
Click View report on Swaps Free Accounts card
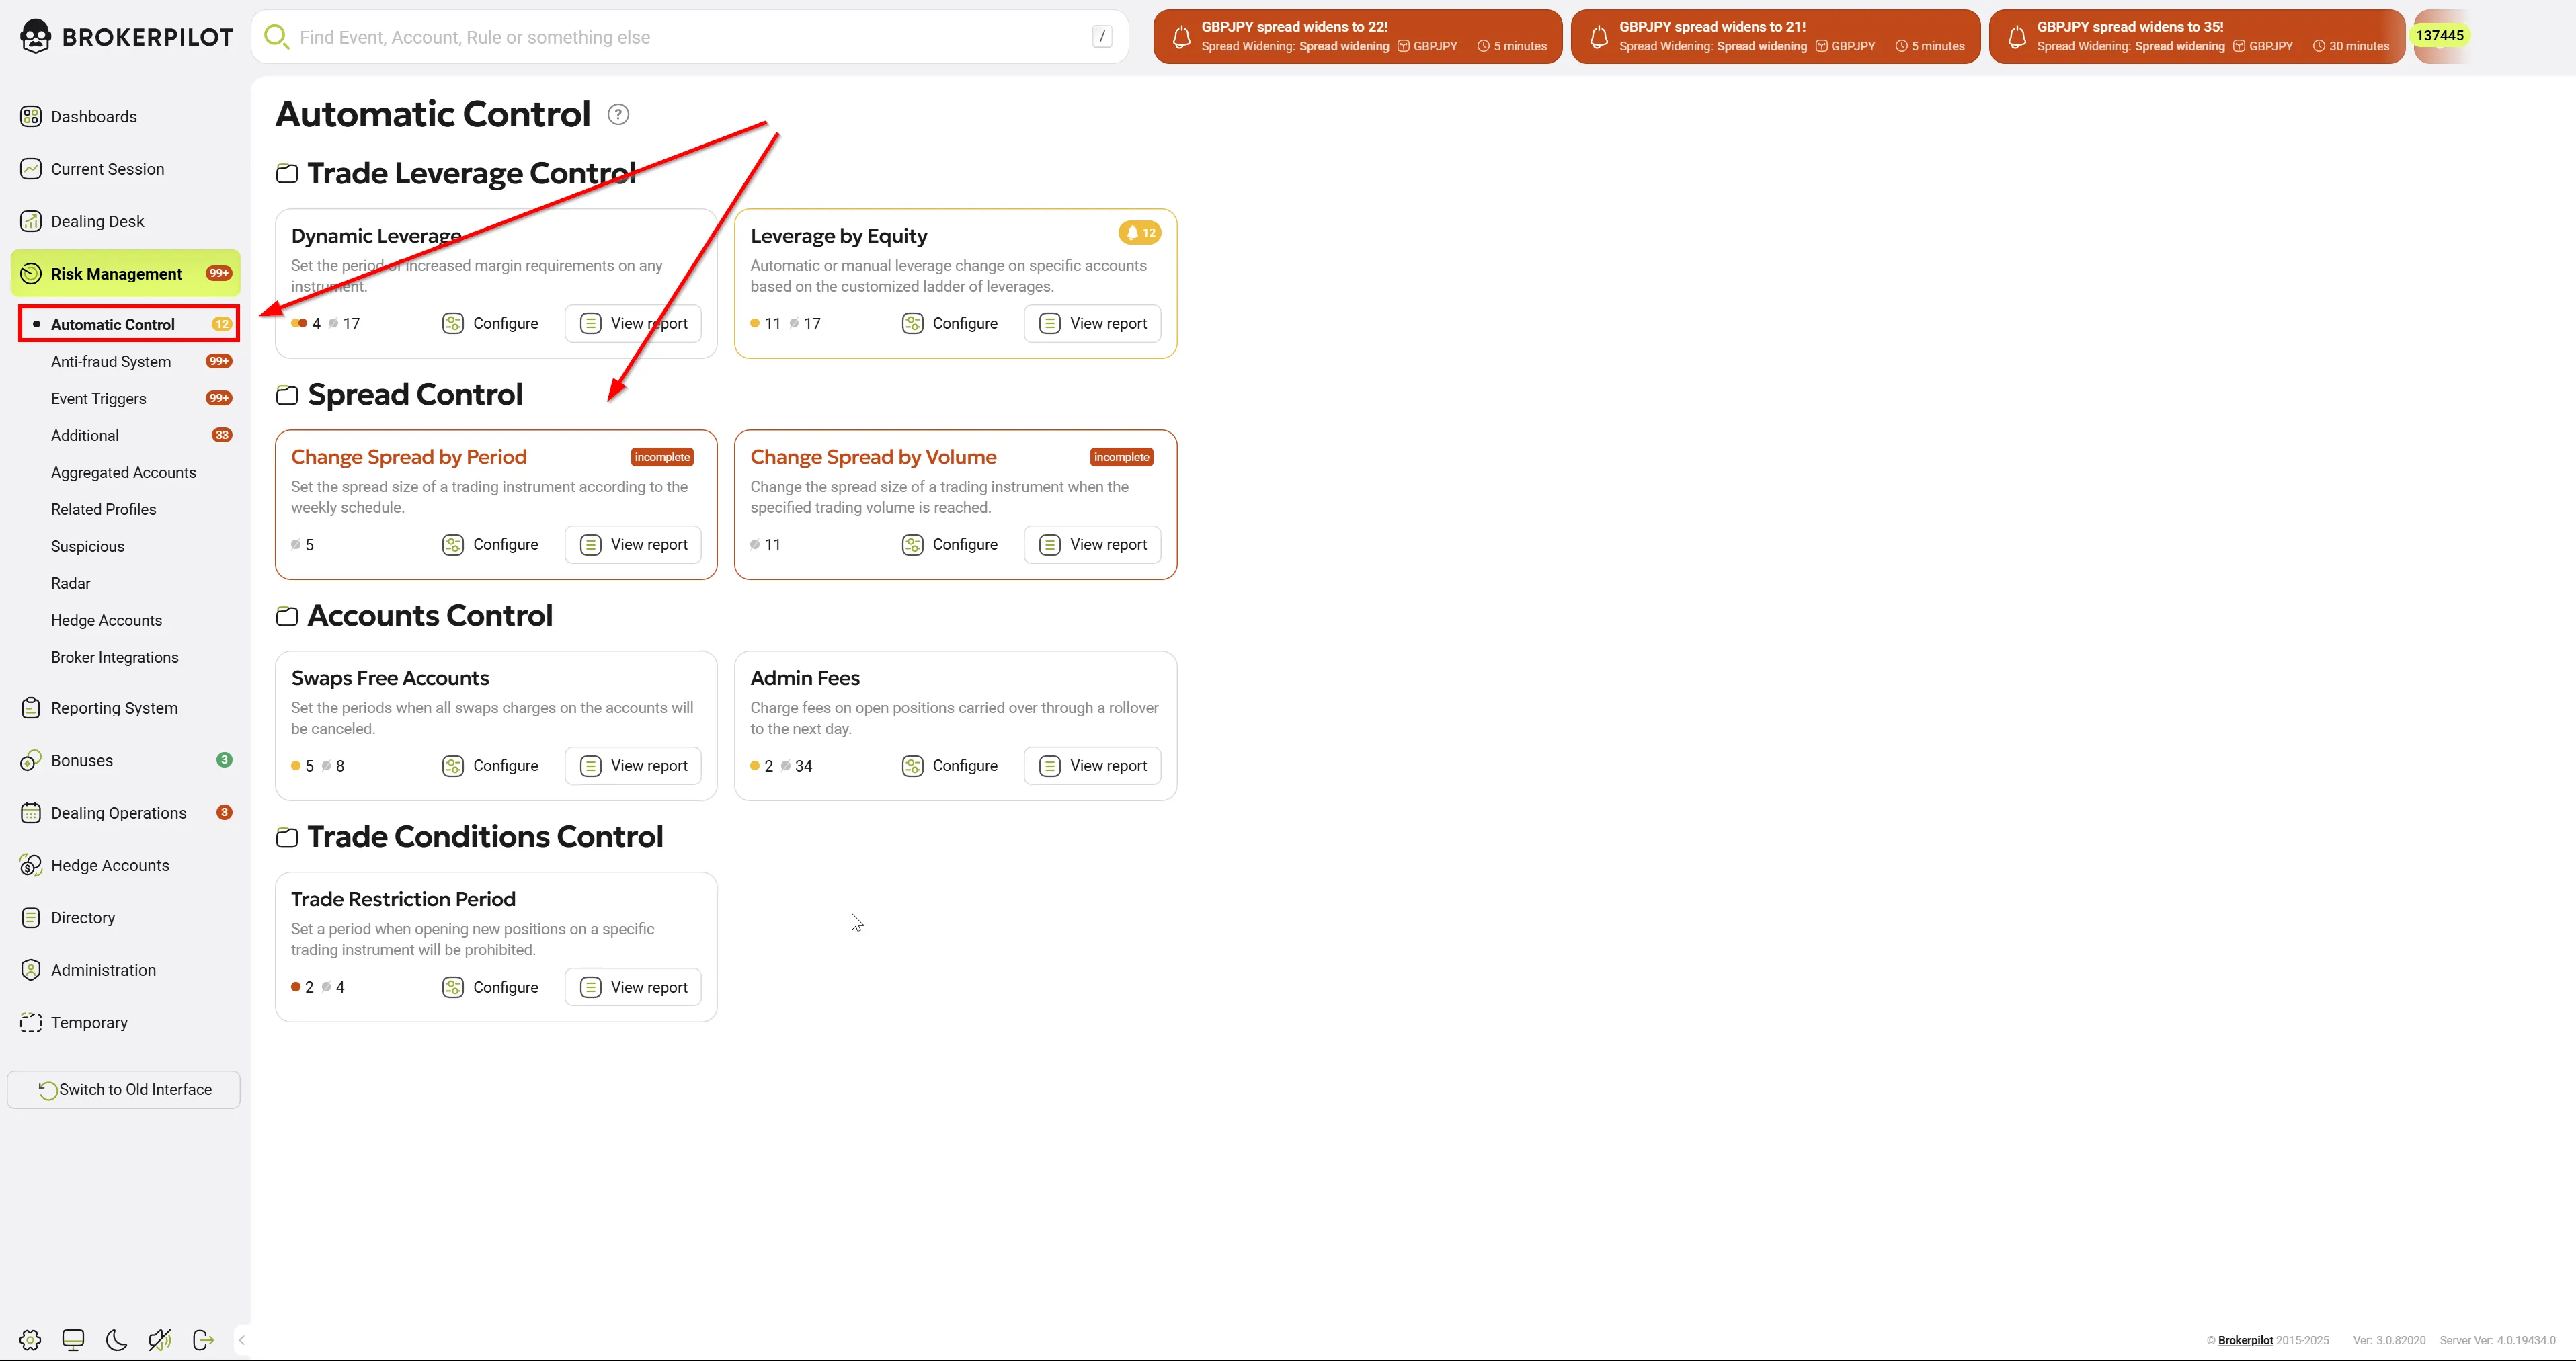point(633,765)
